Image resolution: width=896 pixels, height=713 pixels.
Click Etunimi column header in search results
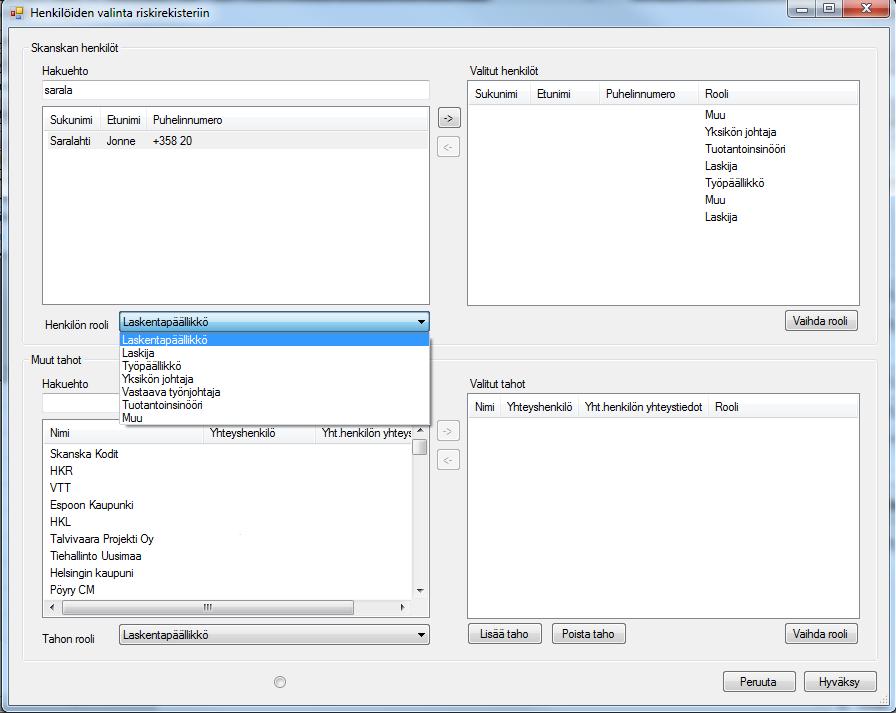tap(123, 120)
